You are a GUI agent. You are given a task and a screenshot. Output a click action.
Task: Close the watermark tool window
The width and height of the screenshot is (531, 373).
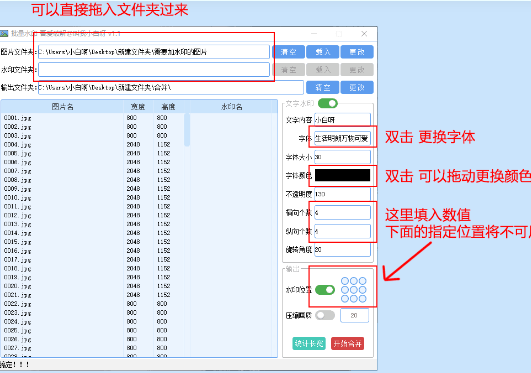[364, 34]
